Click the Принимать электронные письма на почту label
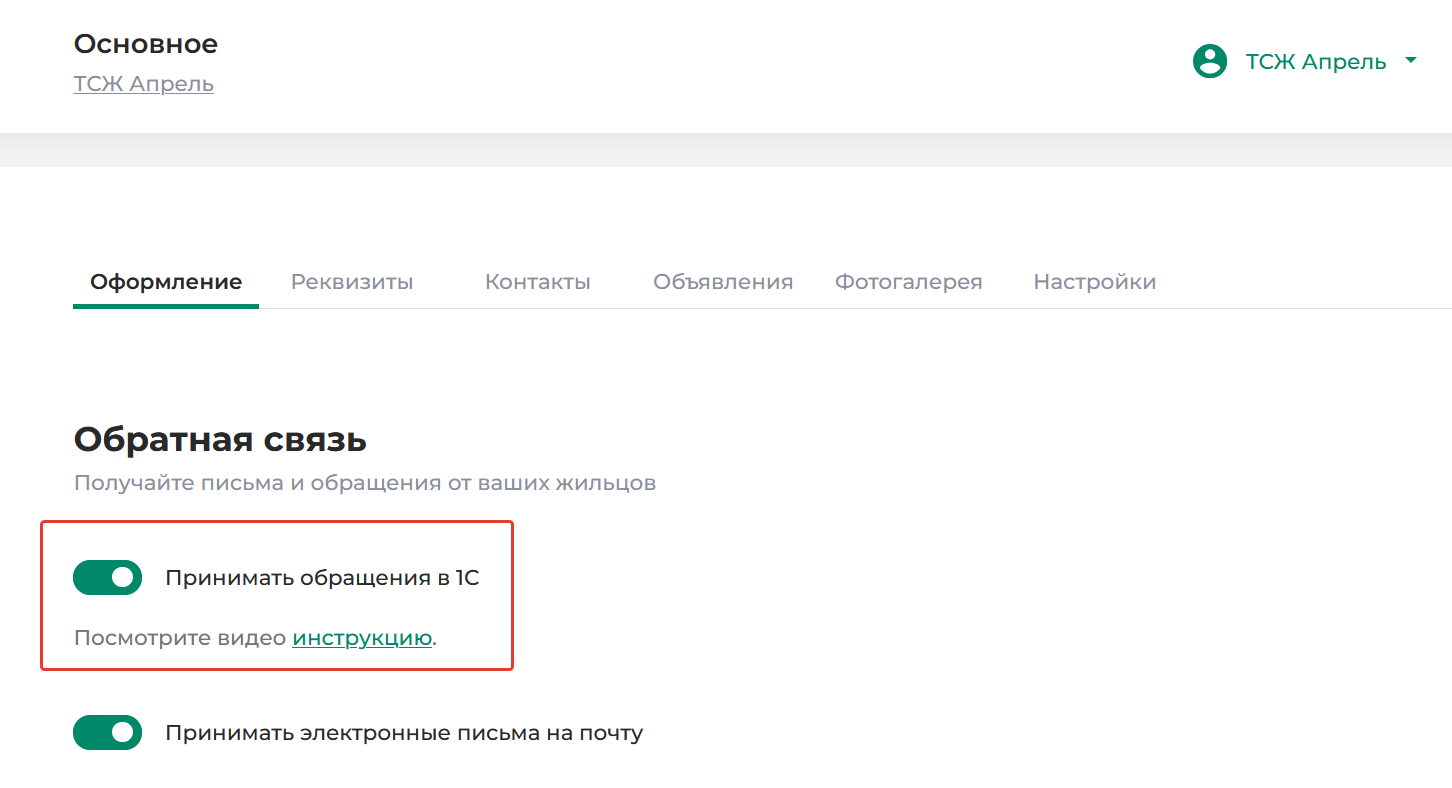The height and width of the screenshot is (788, 1452). pyautogui.click(x=404, y=733)
